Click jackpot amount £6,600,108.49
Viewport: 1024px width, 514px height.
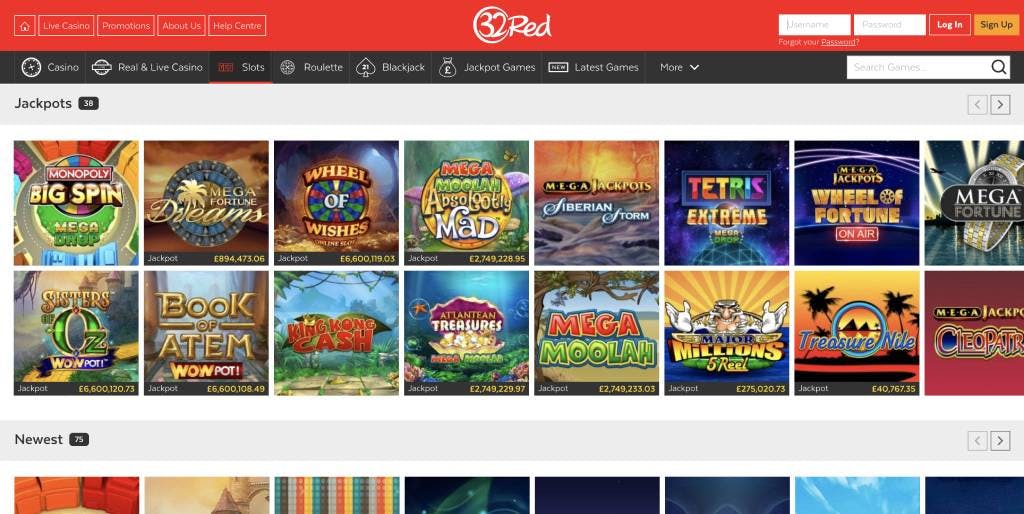(236, 389)
